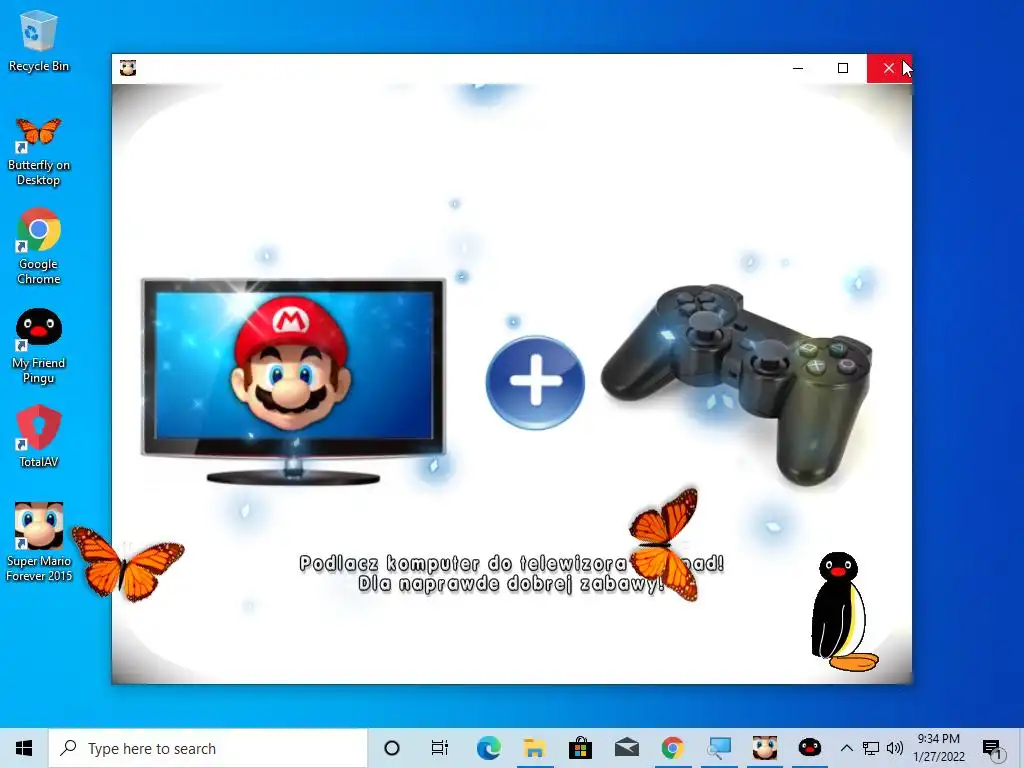Switch to Google Chrome on the taskbar

(x=672, y=748)
